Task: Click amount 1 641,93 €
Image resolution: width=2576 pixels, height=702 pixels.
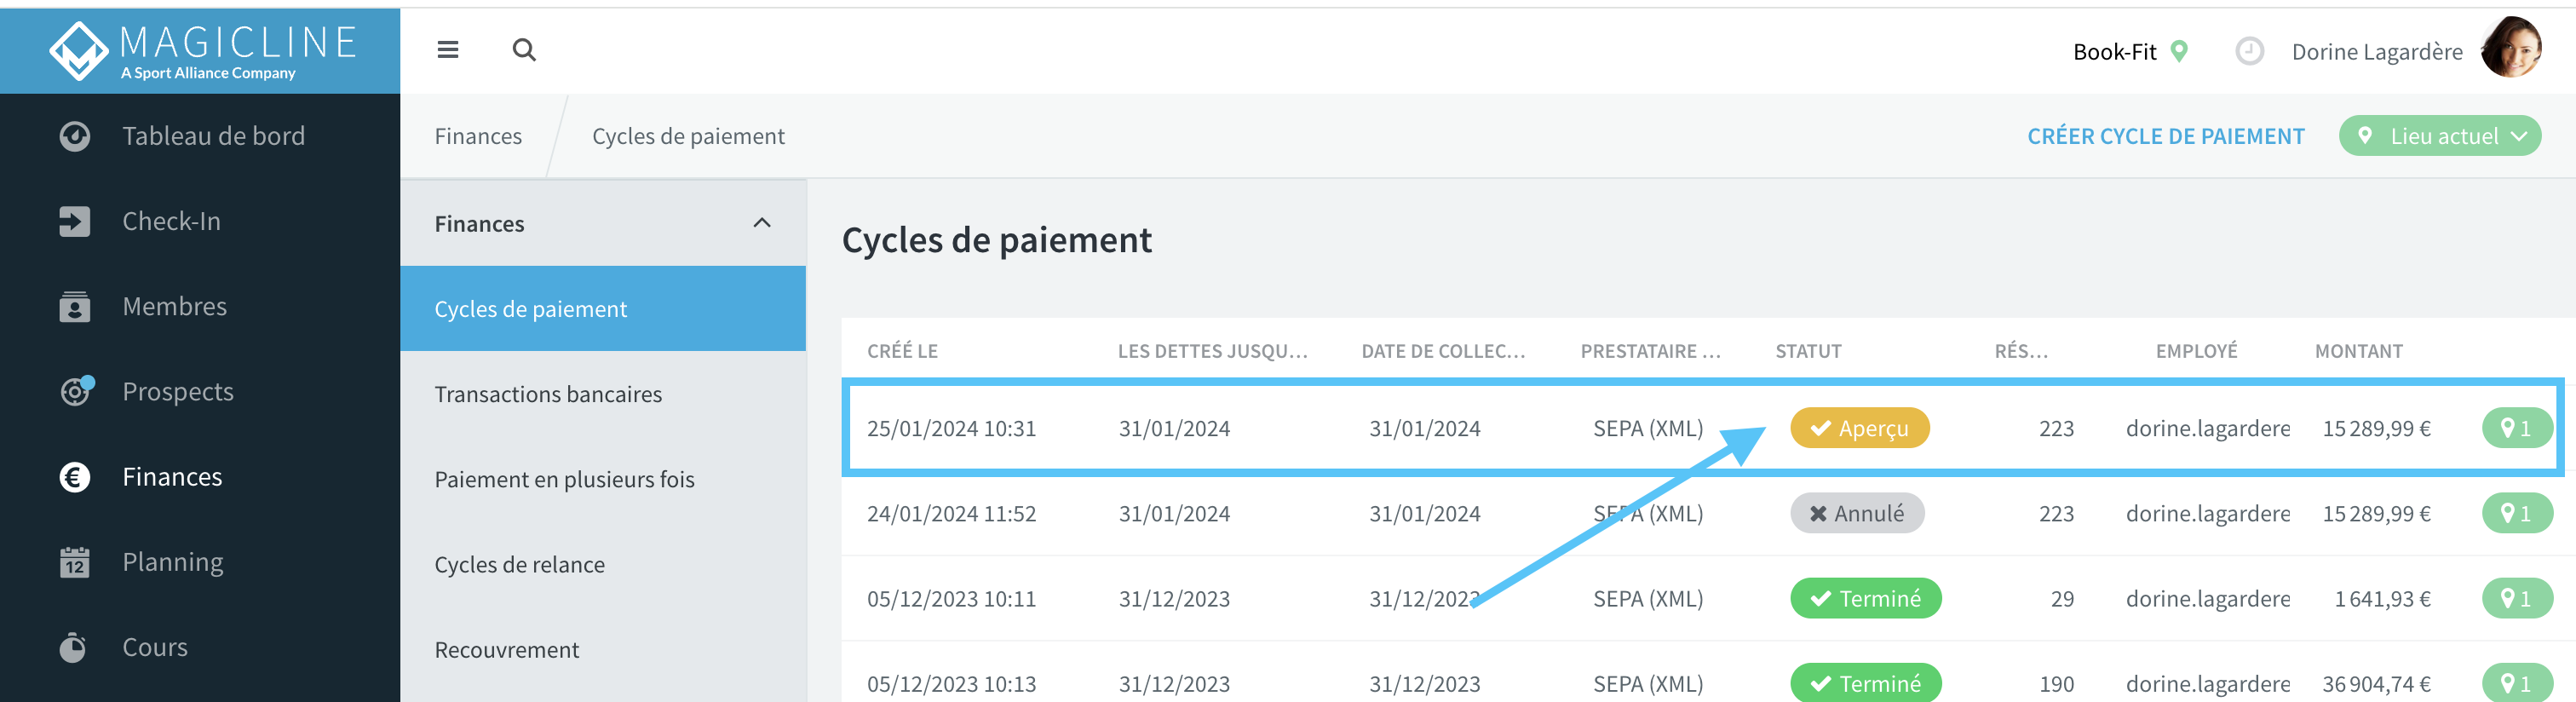Action: coord(2382,598)
